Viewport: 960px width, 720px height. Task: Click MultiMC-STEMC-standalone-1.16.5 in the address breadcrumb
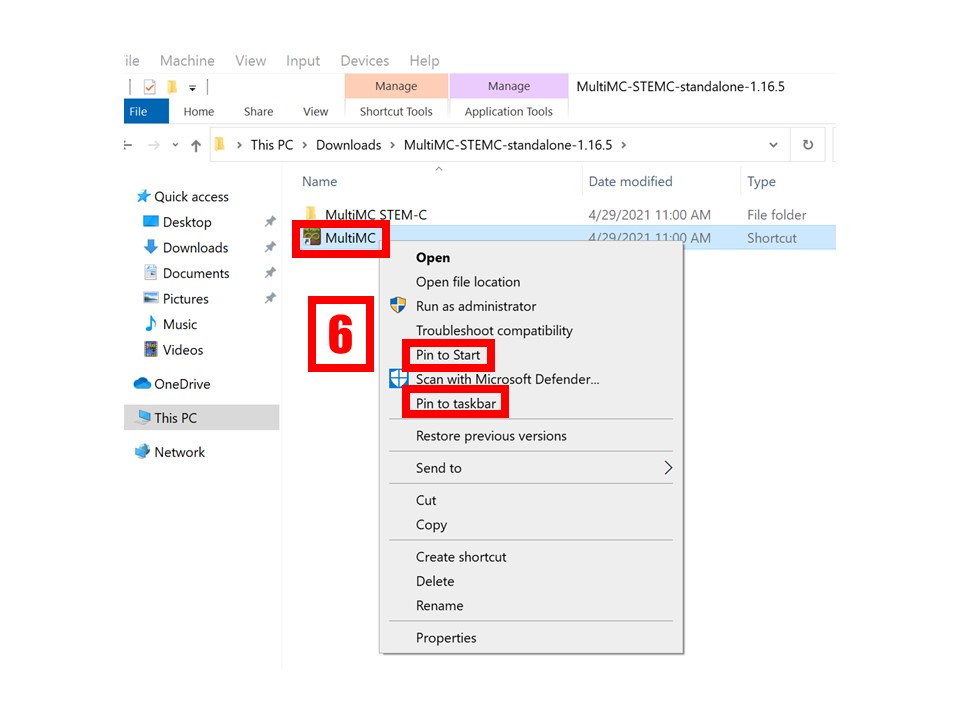508,145
